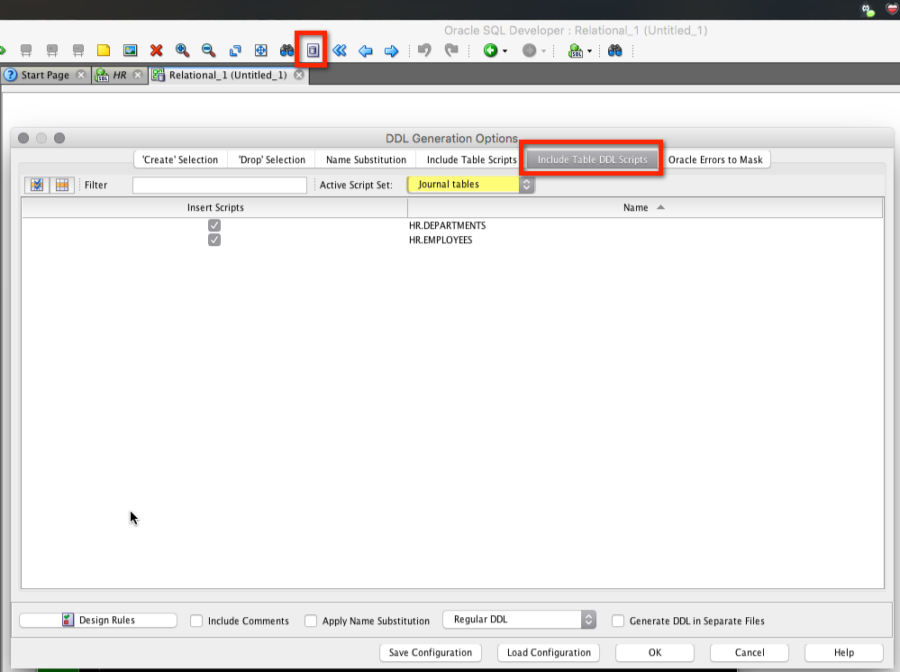This screenshot has height=672, width=900.
Task: Toggle Insert Scripts for HR.DEPARTMENTS
Action: click(213, 225)
